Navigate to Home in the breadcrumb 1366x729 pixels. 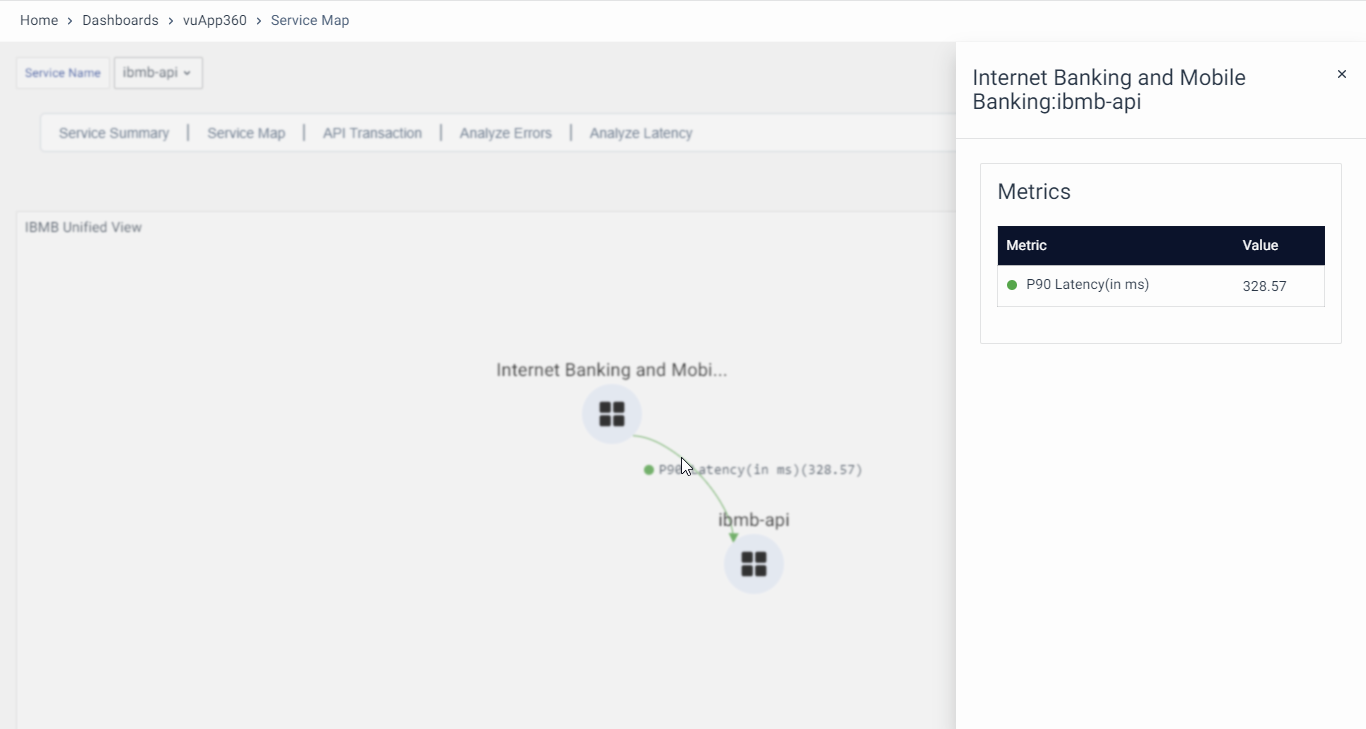(39, 20)
